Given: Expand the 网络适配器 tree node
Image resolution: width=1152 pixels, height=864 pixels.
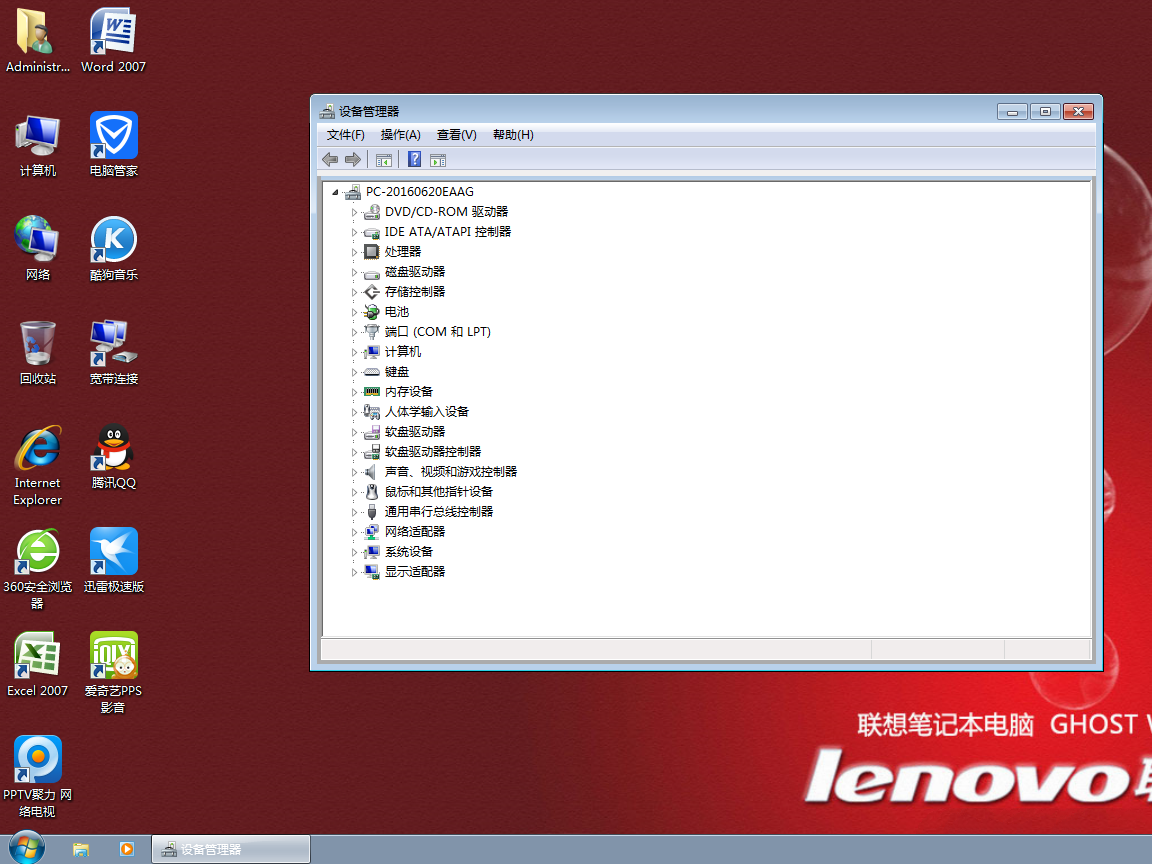Looking at the screenshot, I should tap(354, 532).
